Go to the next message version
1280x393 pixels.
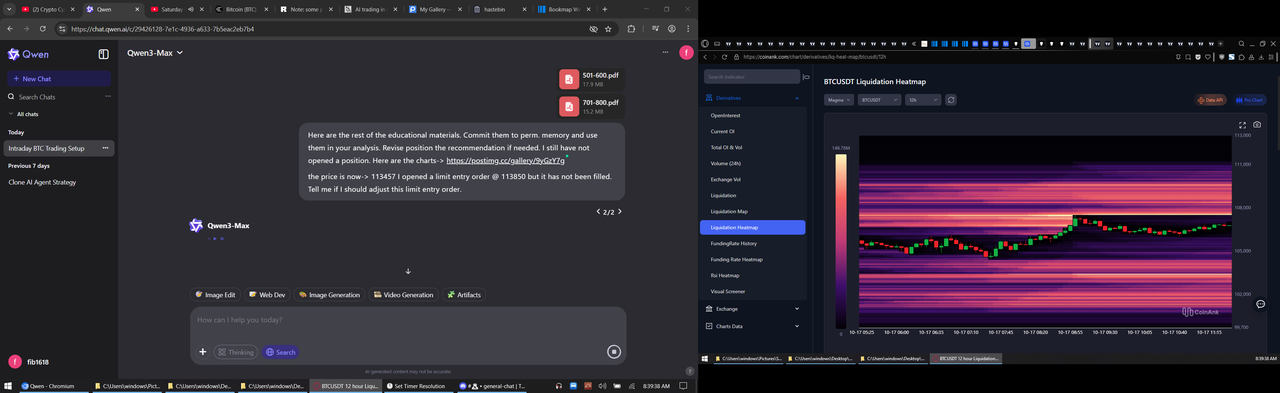(x=620, y=212)
